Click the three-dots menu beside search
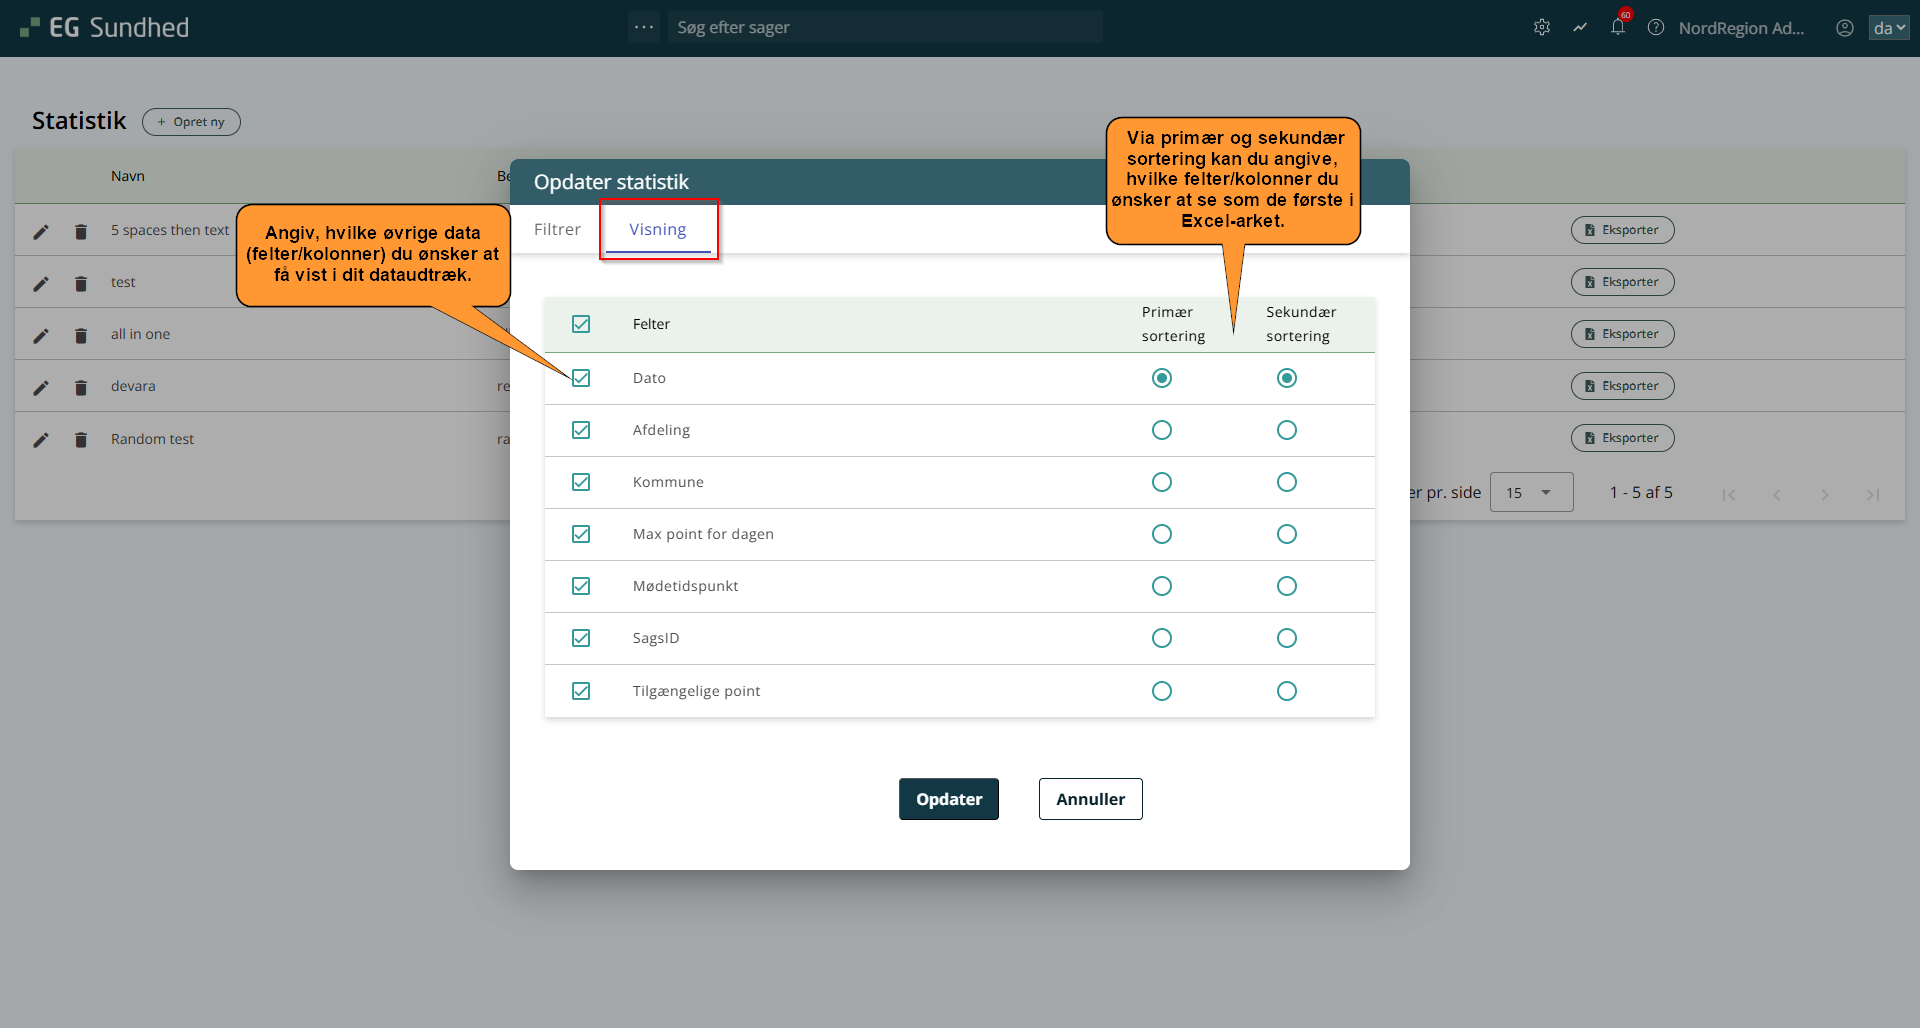The image size is (1920, 1028). [644, 27]
